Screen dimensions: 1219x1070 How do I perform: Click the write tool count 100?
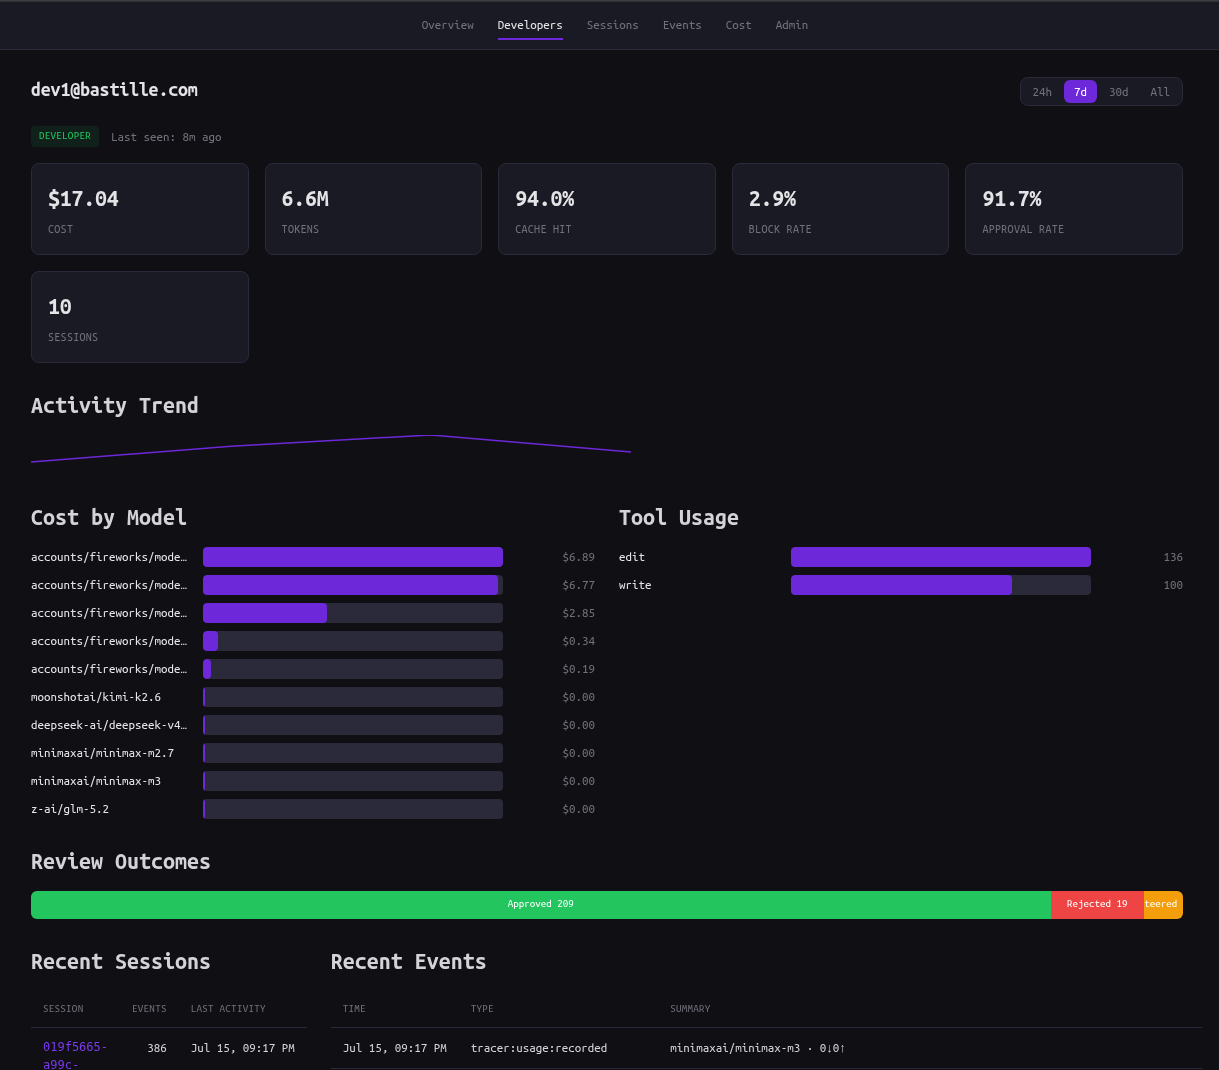[x=1173, y=585]
